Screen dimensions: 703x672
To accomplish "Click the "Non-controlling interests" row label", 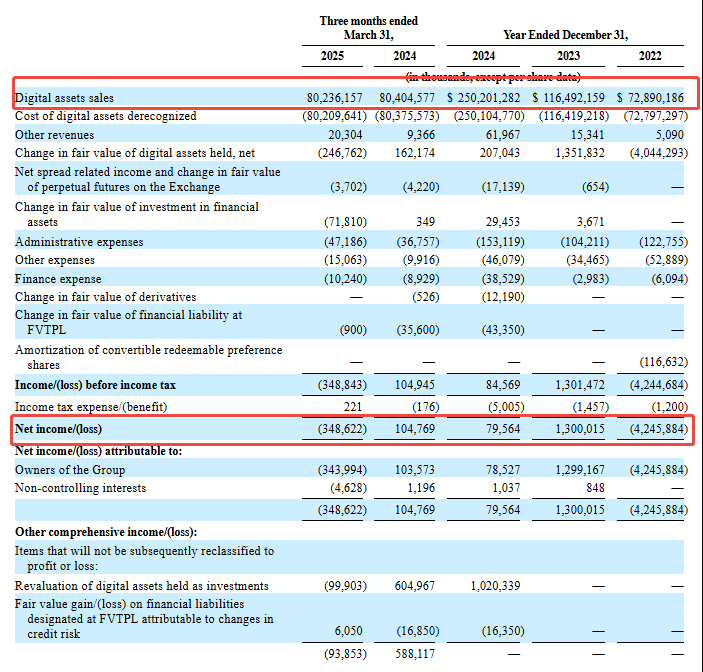I will 80,488.
